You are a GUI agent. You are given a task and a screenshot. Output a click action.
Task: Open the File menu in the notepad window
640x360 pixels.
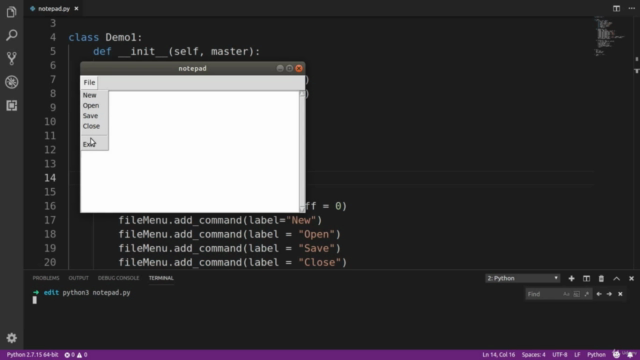(x=89, y=82)
